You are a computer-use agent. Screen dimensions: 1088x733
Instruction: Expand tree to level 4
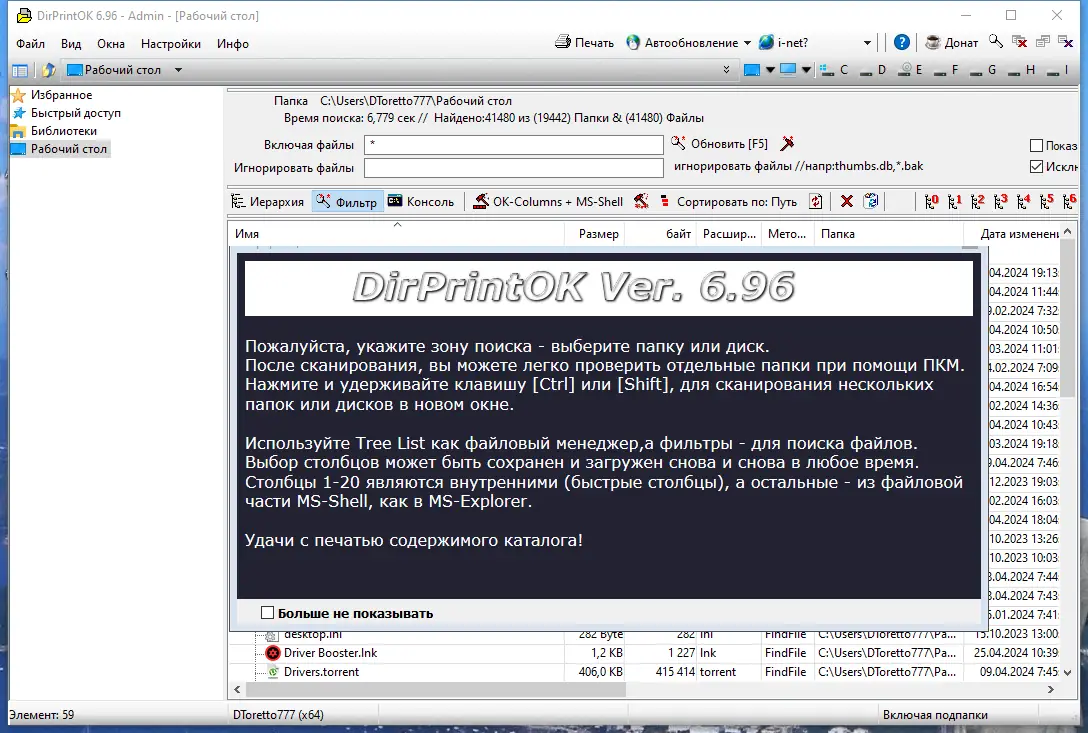pos(1023,201)
